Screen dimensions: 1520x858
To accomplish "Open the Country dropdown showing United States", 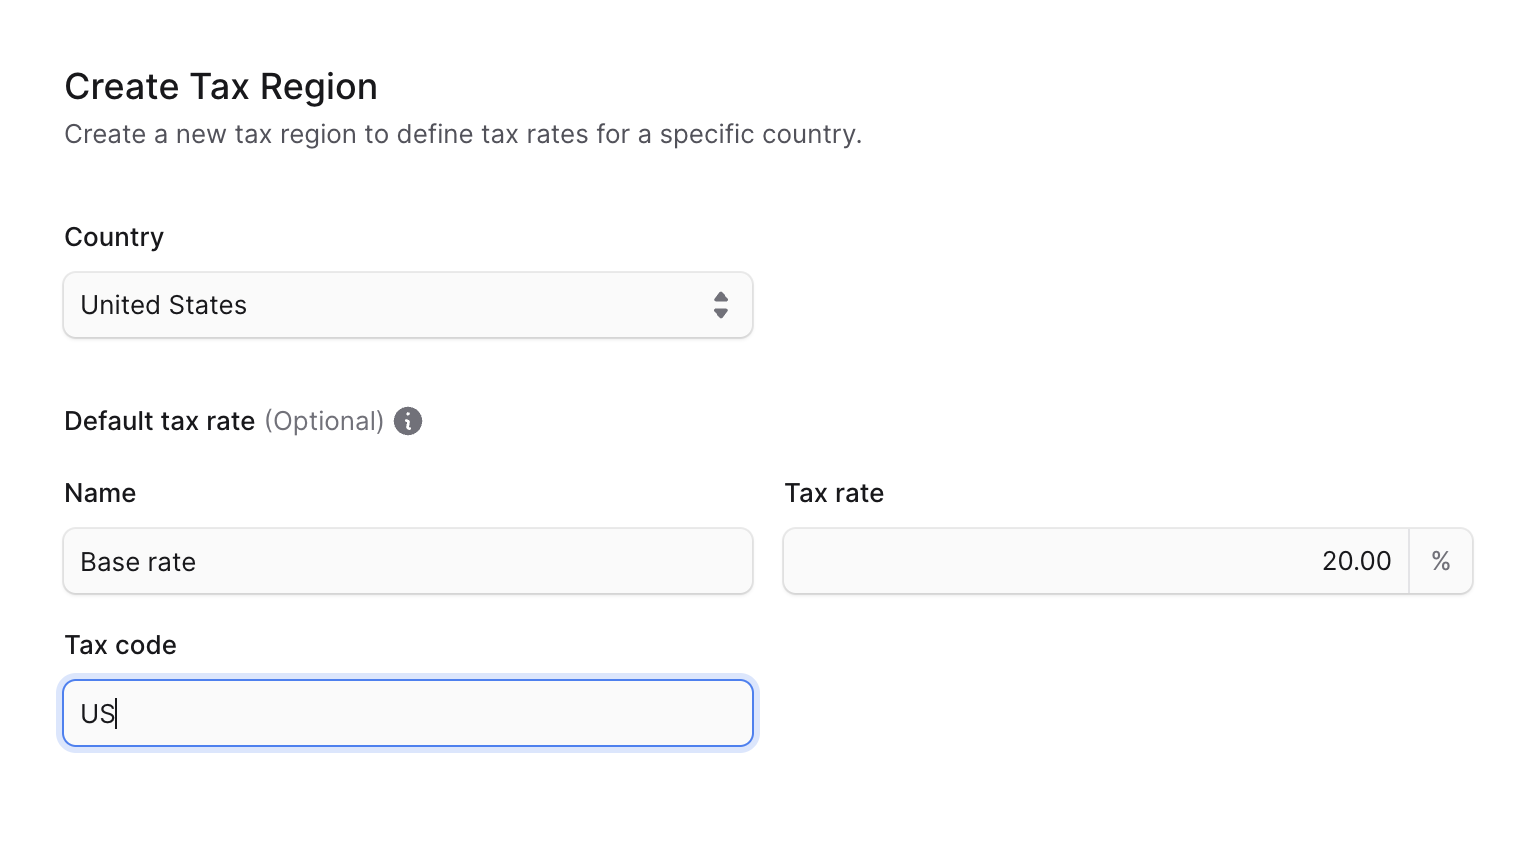I will click(x=408, y=305).
